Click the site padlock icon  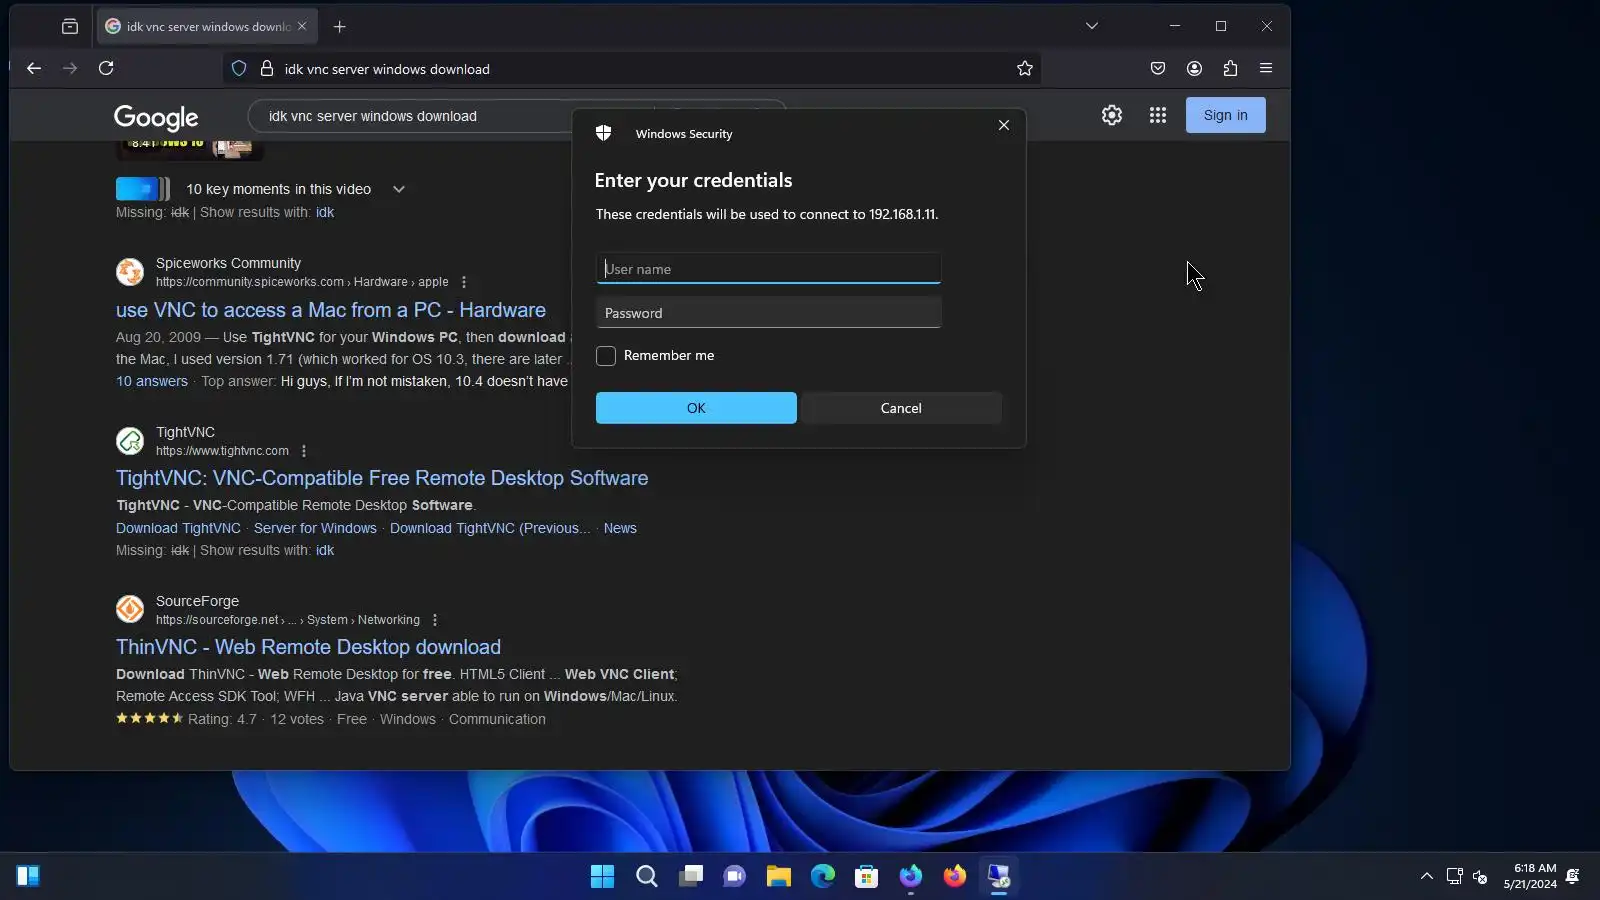coord(267,69)
